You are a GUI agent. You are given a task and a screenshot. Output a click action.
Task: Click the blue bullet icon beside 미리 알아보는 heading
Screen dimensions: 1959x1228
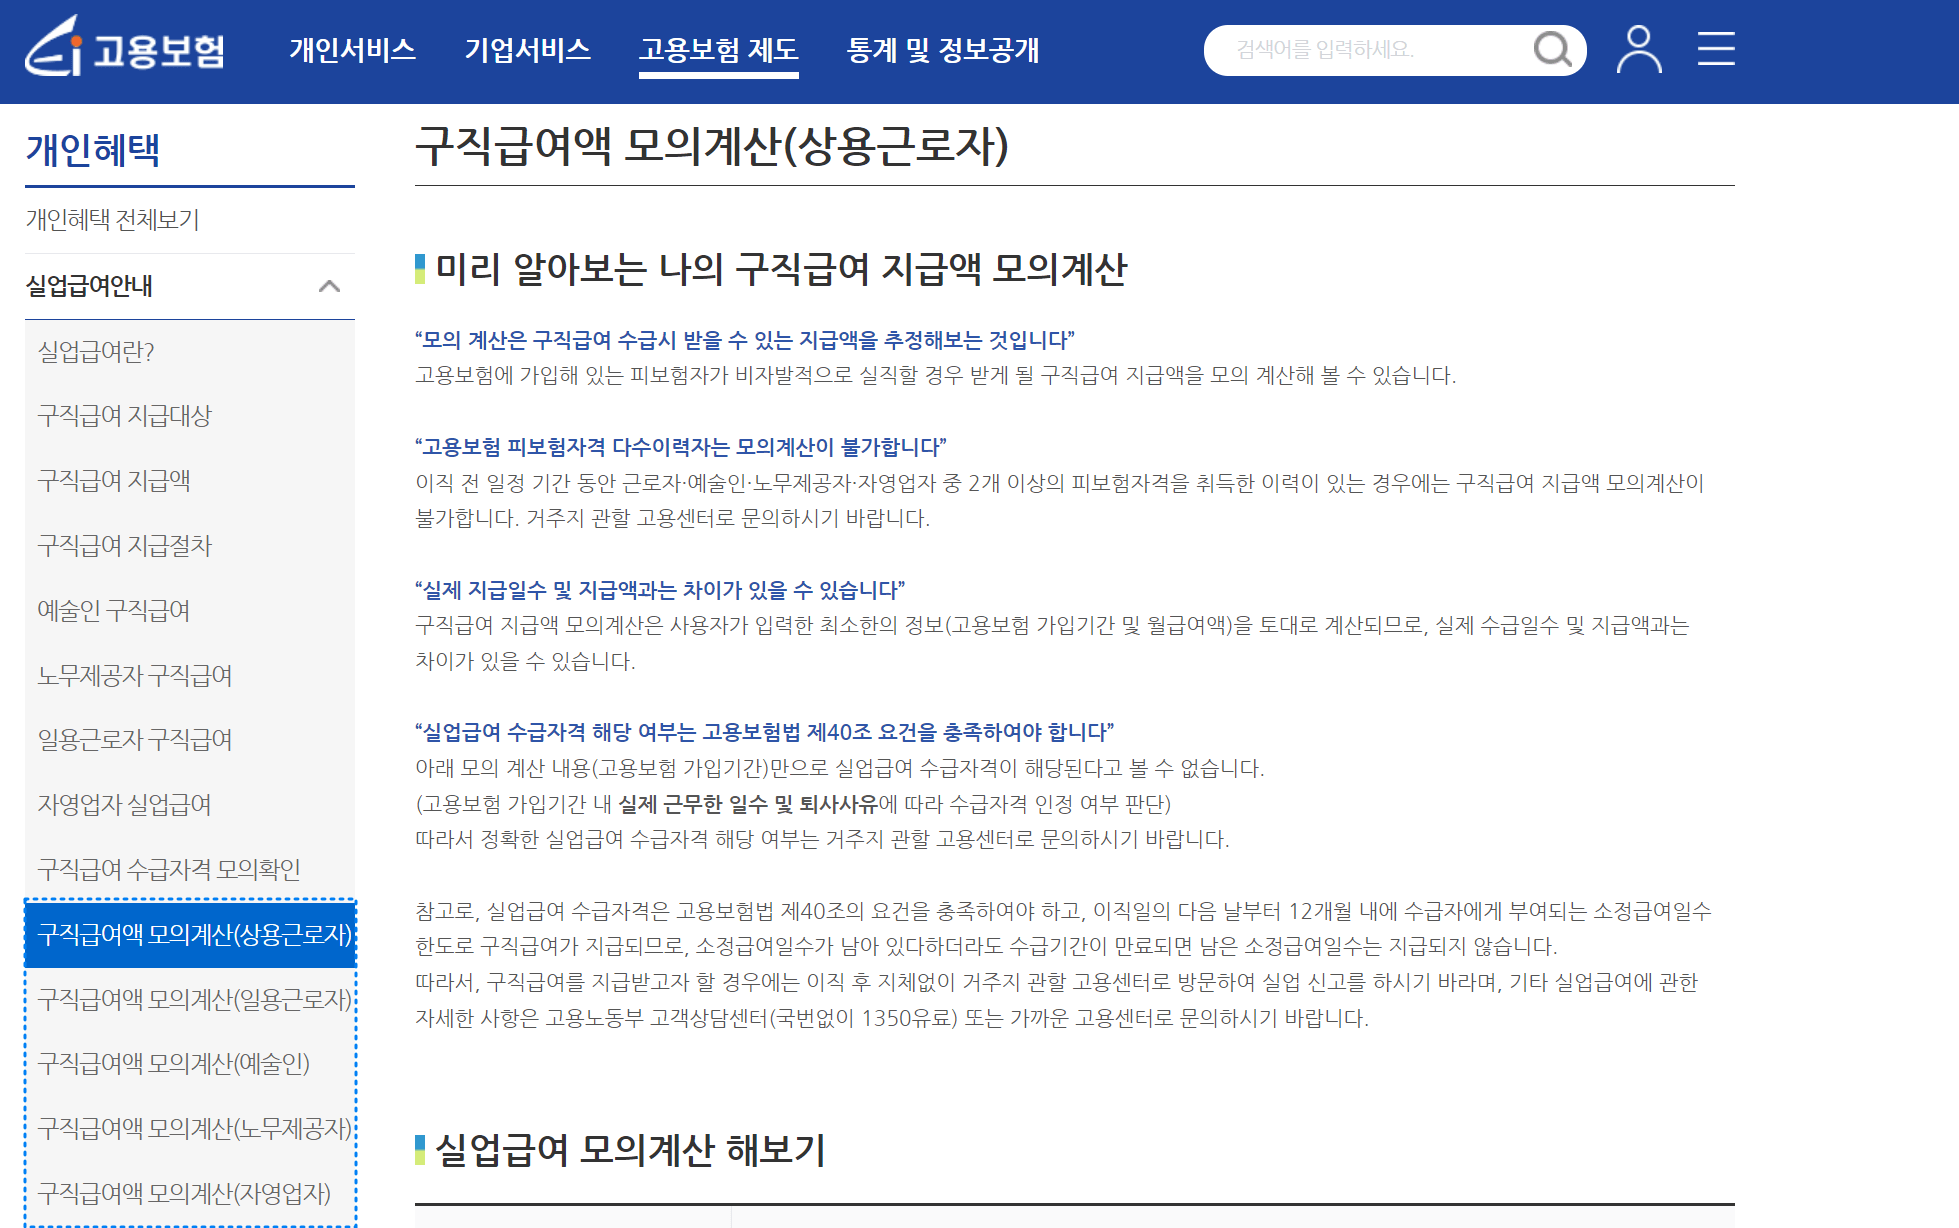pyautogui.click(x=421, y=267)
